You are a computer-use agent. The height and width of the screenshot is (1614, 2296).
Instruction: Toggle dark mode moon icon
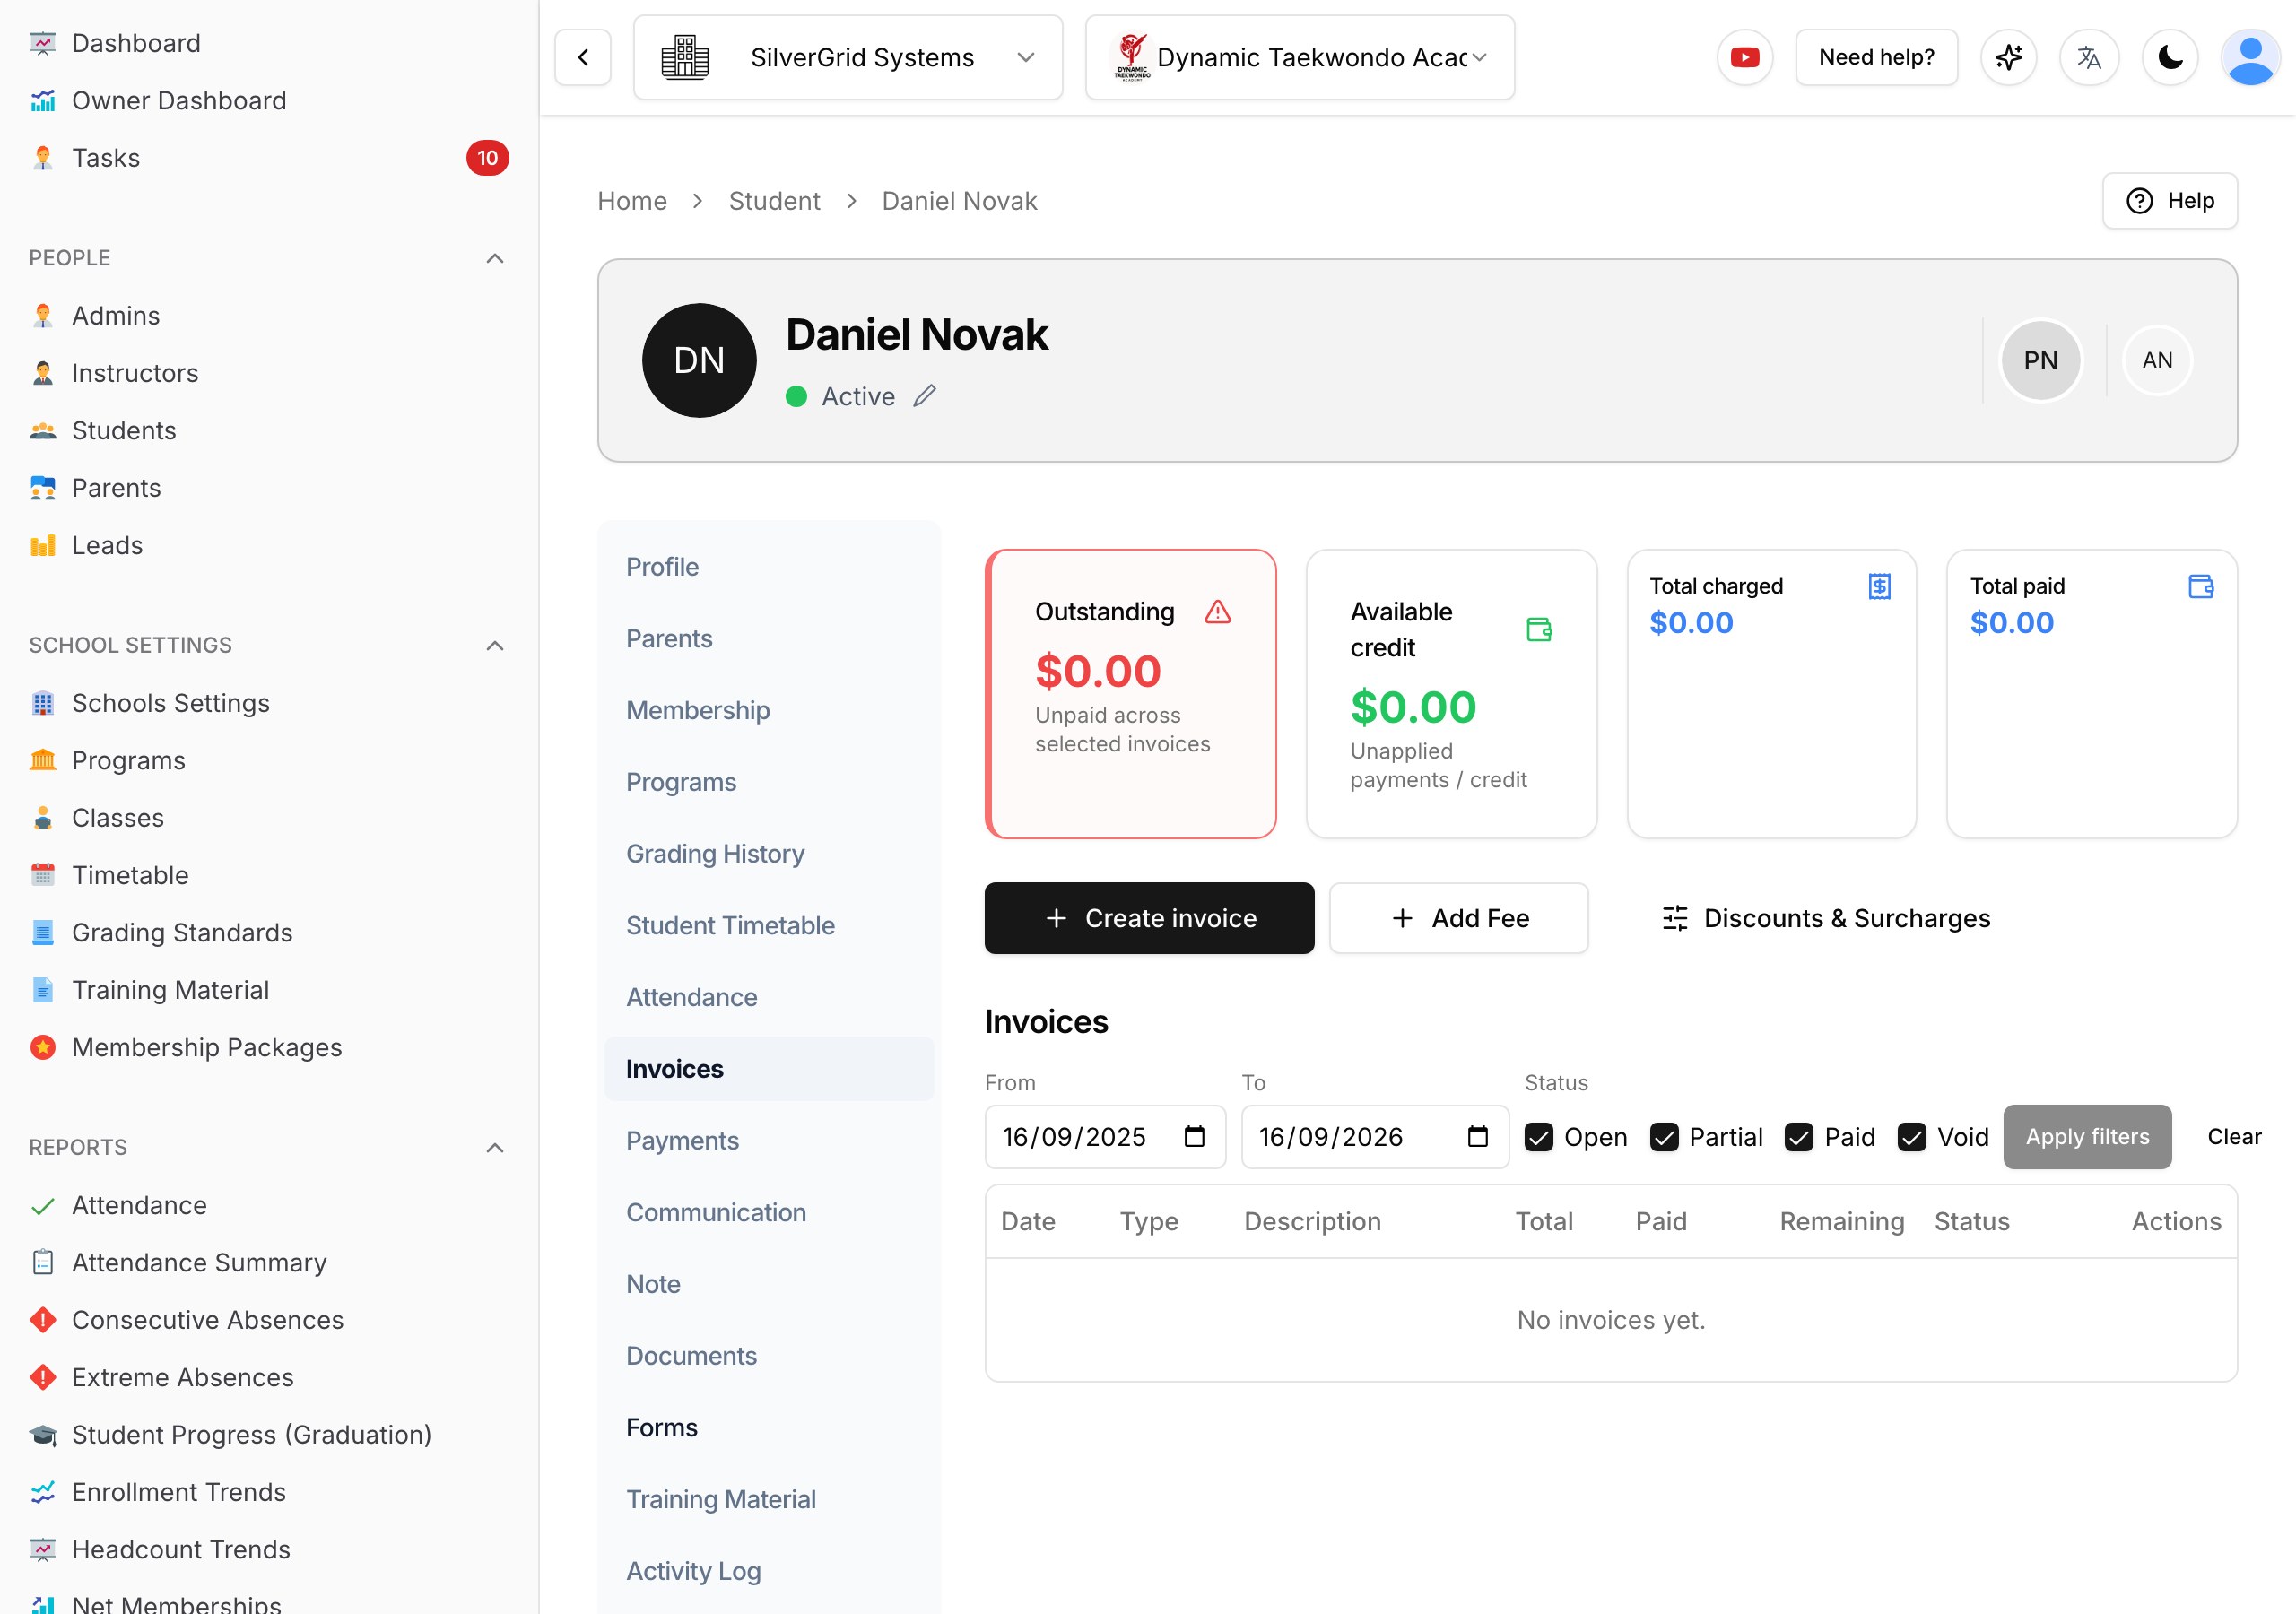(x=2170, y=58)
